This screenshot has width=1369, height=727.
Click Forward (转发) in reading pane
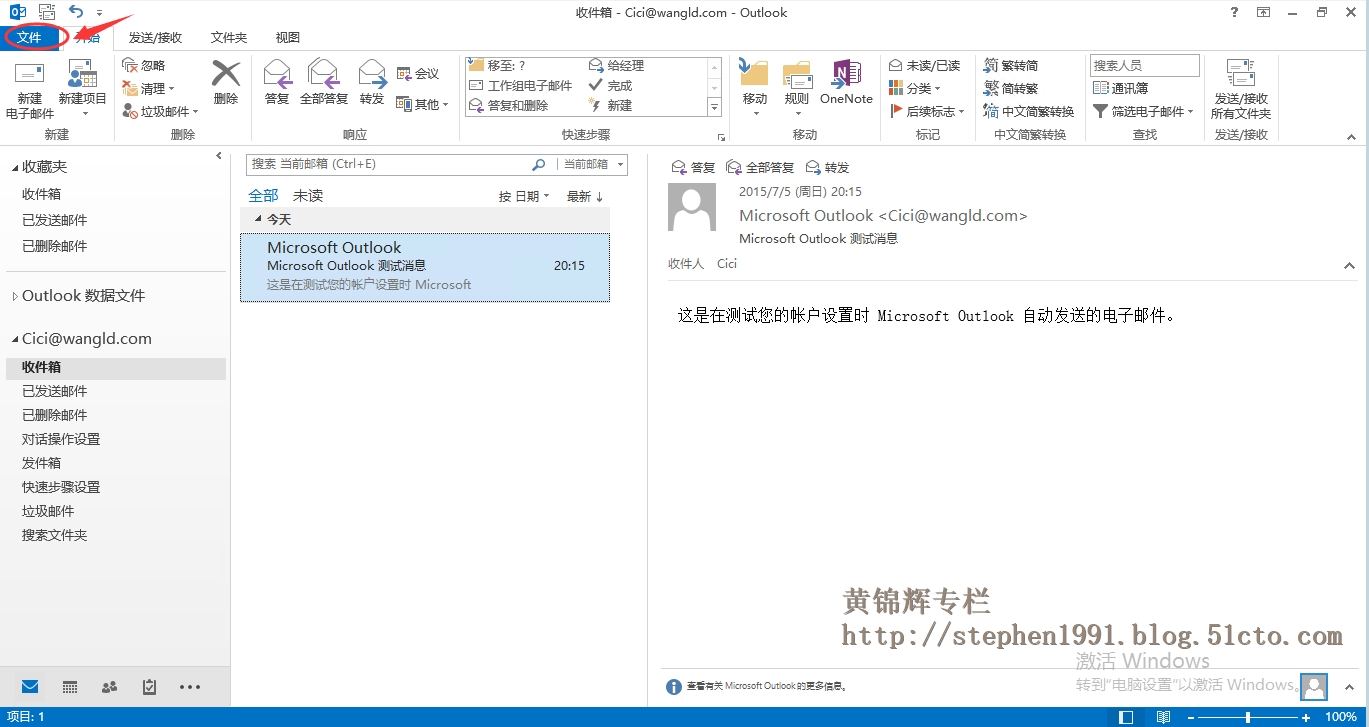coord(827,167)
